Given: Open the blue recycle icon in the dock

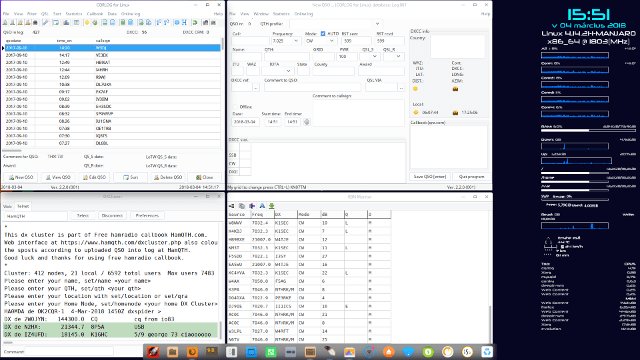Looking at the screenshot, I should point(487,352).
